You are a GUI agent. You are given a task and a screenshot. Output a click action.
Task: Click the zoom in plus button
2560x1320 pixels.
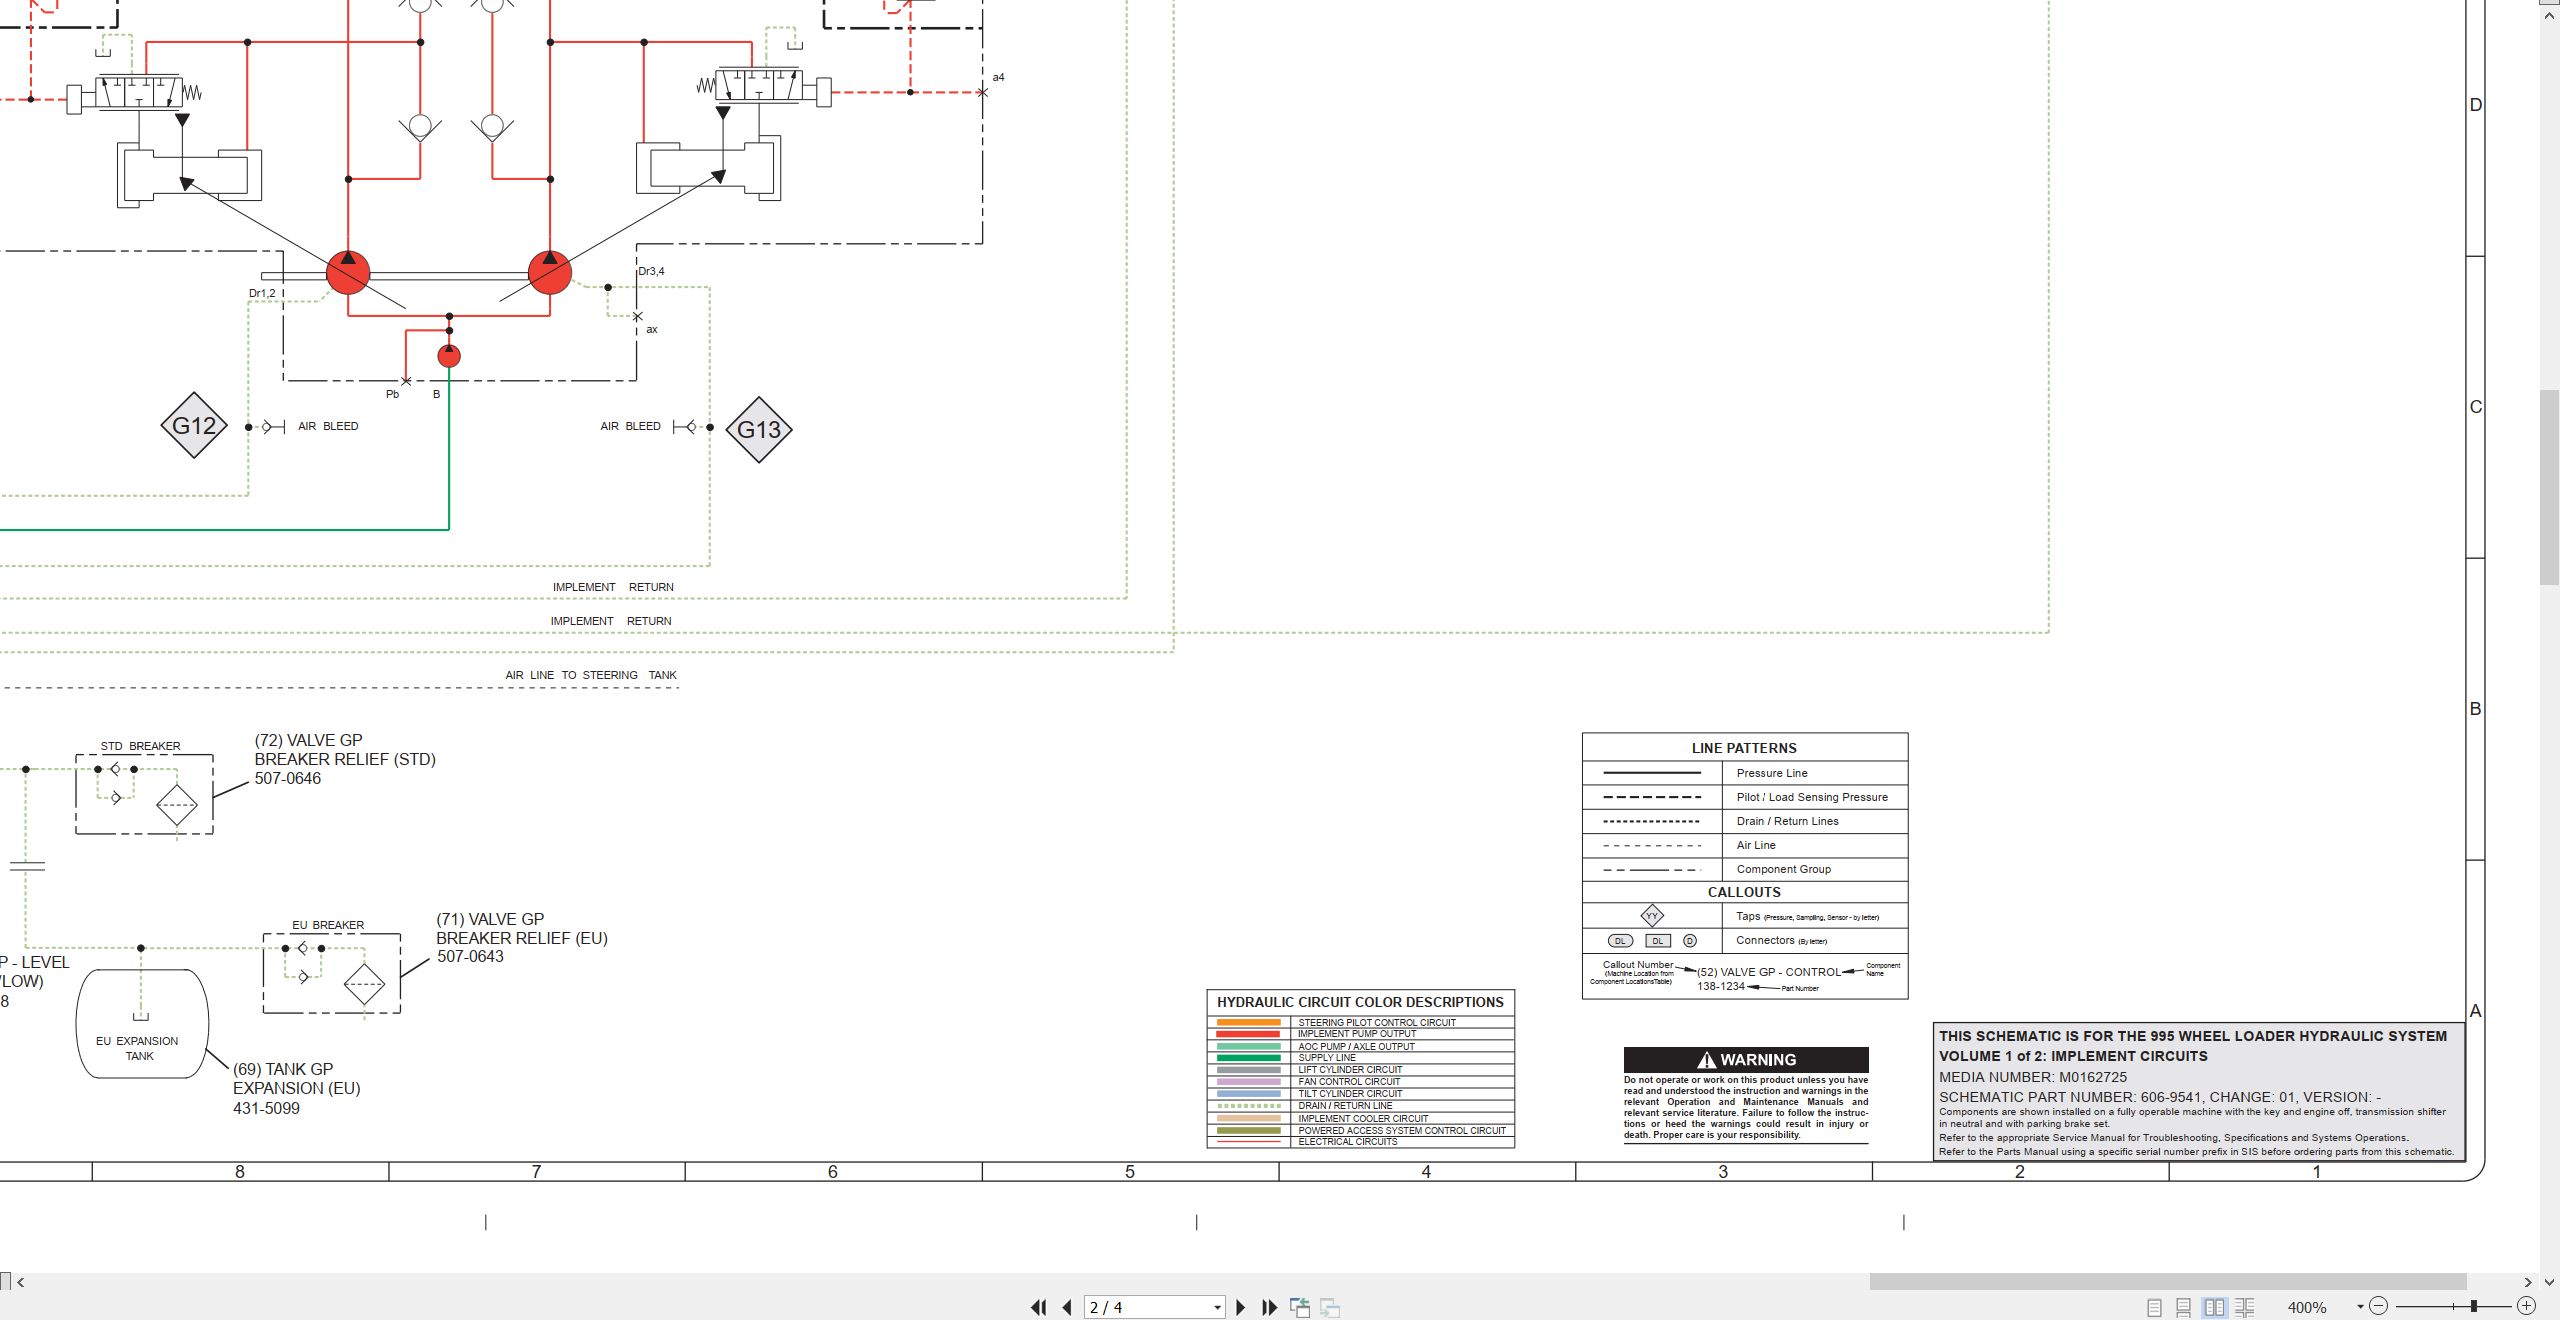pyautogui.click(x=2526, y=1306)
